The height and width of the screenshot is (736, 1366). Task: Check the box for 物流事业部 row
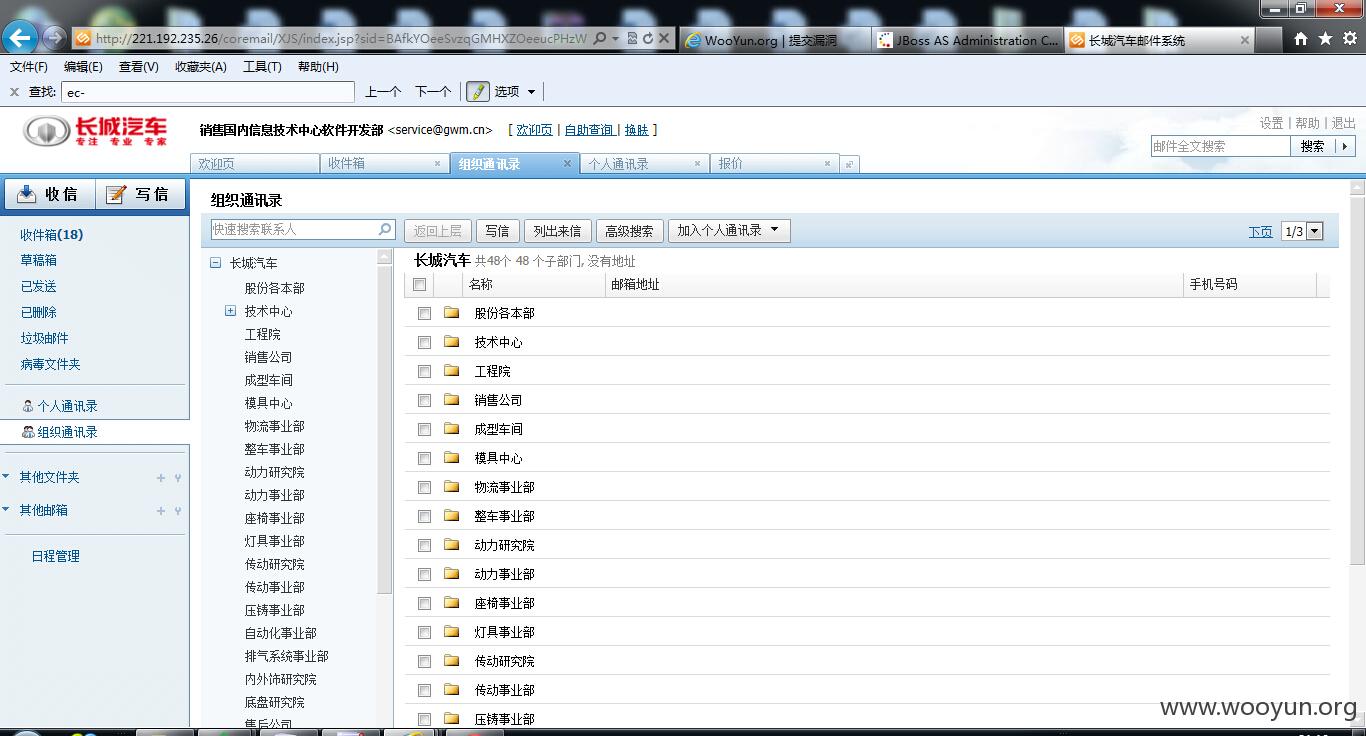(x=424, y=488)
